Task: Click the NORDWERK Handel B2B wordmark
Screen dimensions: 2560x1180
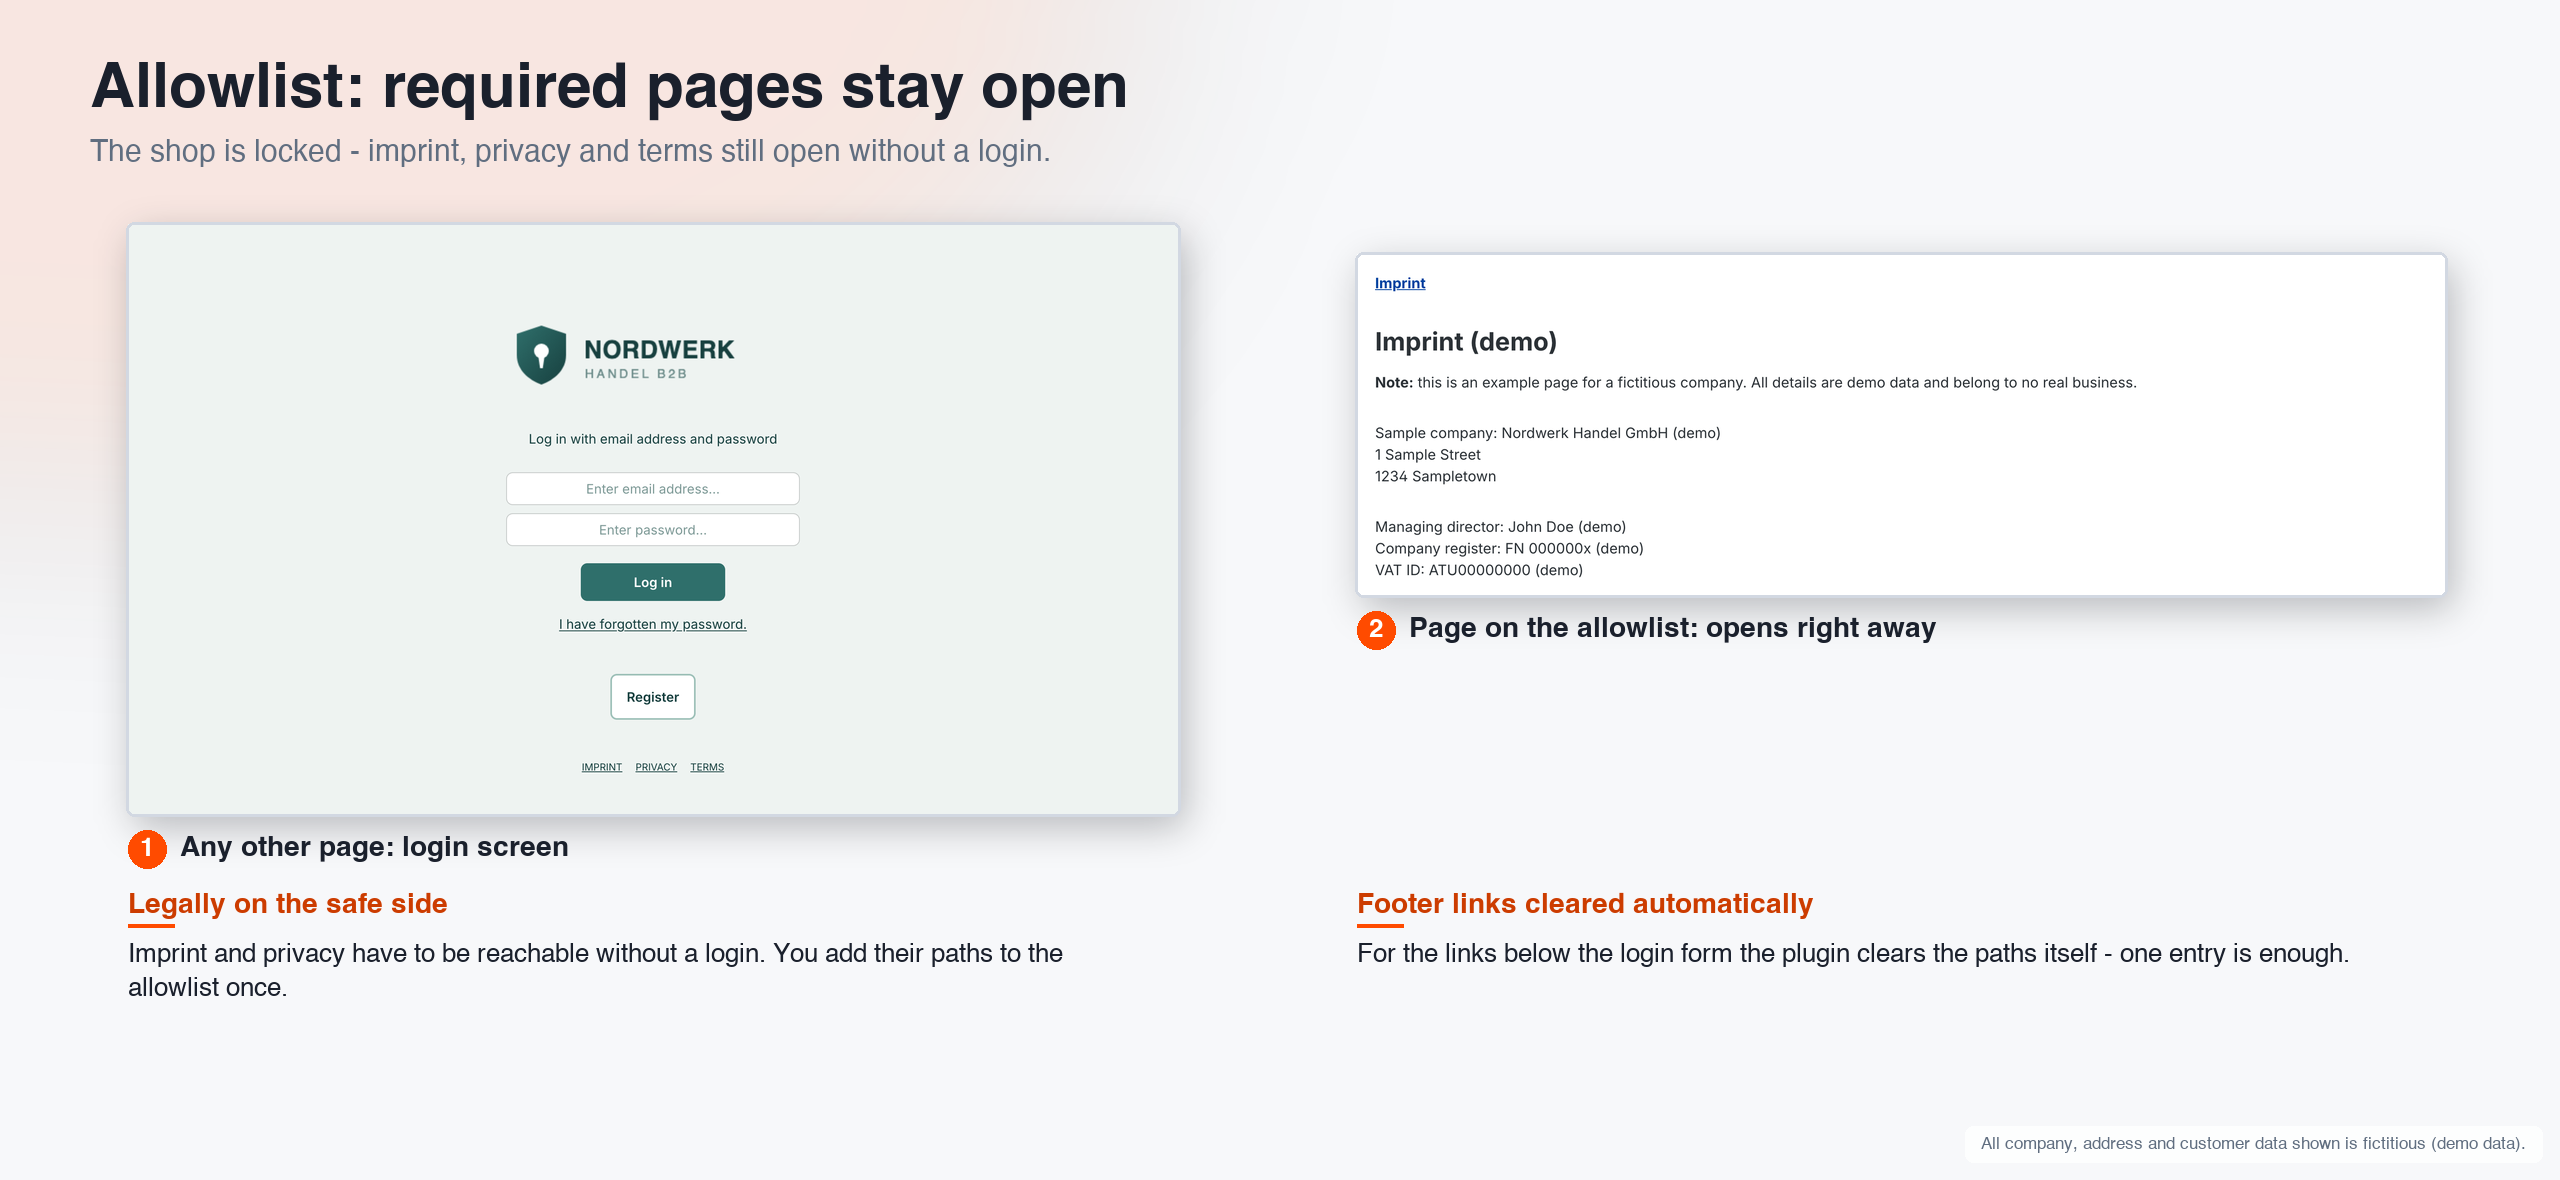Action: (659, 358)
